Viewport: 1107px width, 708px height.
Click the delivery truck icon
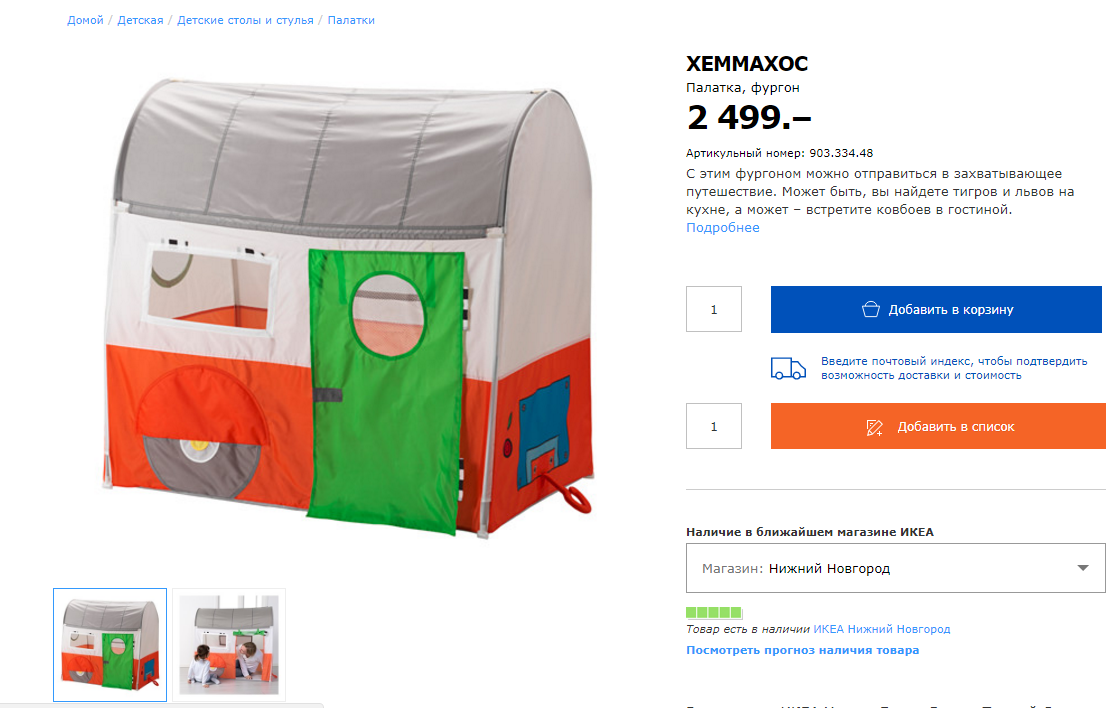point(788,368)
